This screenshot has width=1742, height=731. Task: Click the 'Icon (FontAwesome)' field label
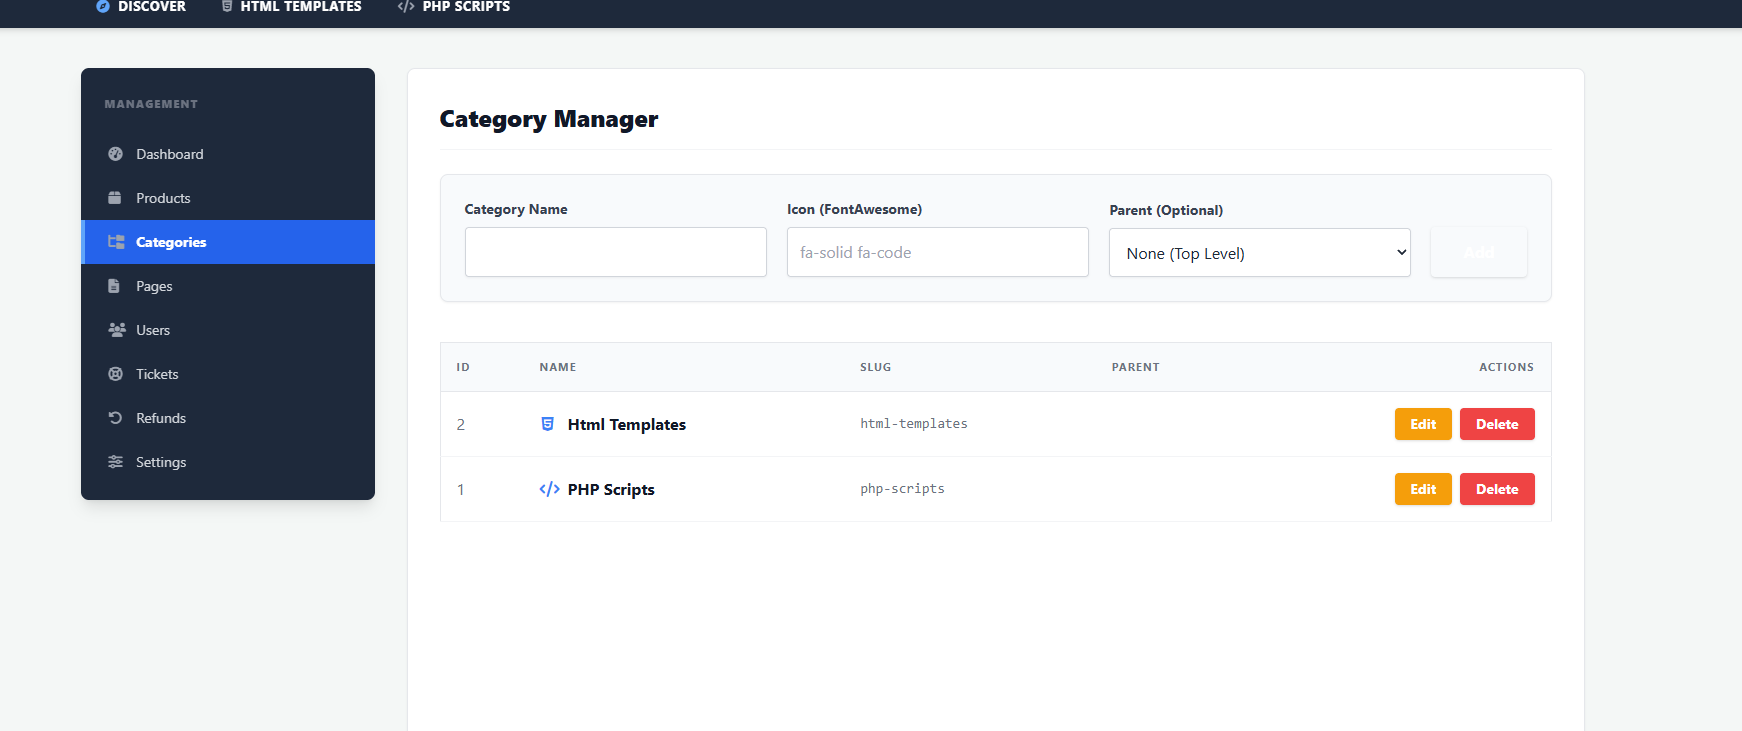click(855, 209)
